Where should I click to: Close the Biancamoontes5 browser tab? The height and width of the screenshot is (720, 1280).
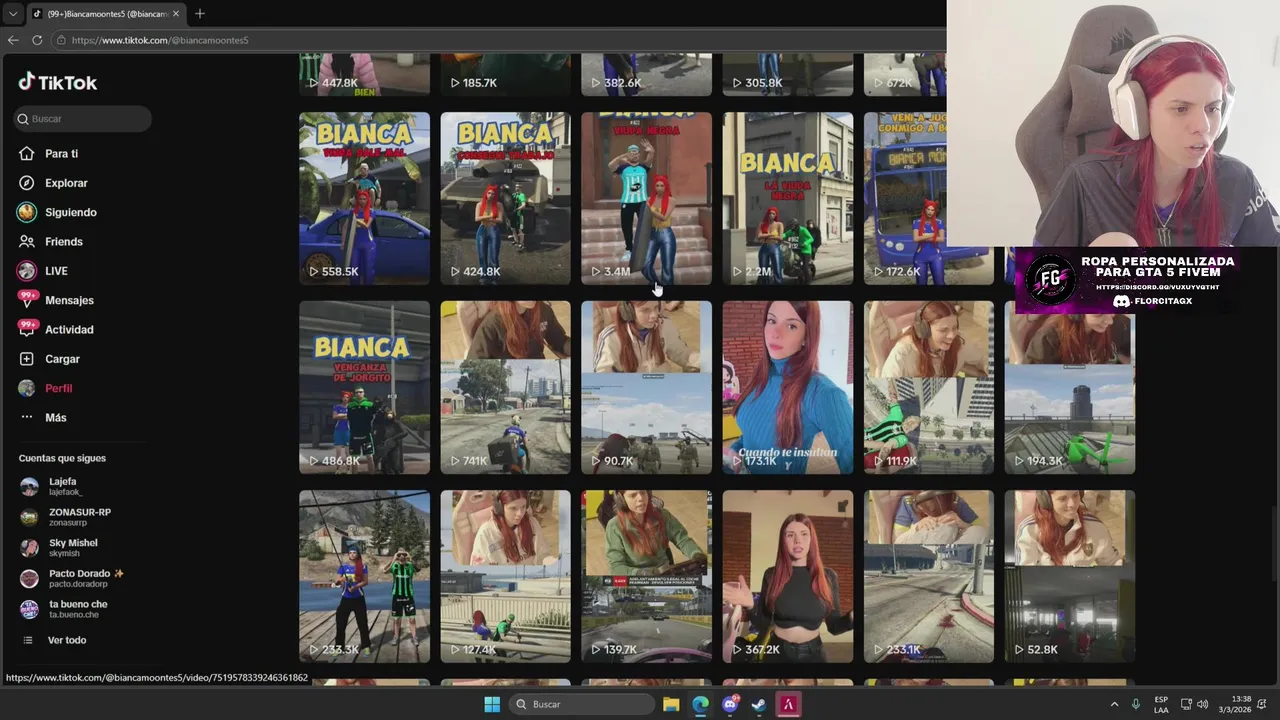[177, 14]
